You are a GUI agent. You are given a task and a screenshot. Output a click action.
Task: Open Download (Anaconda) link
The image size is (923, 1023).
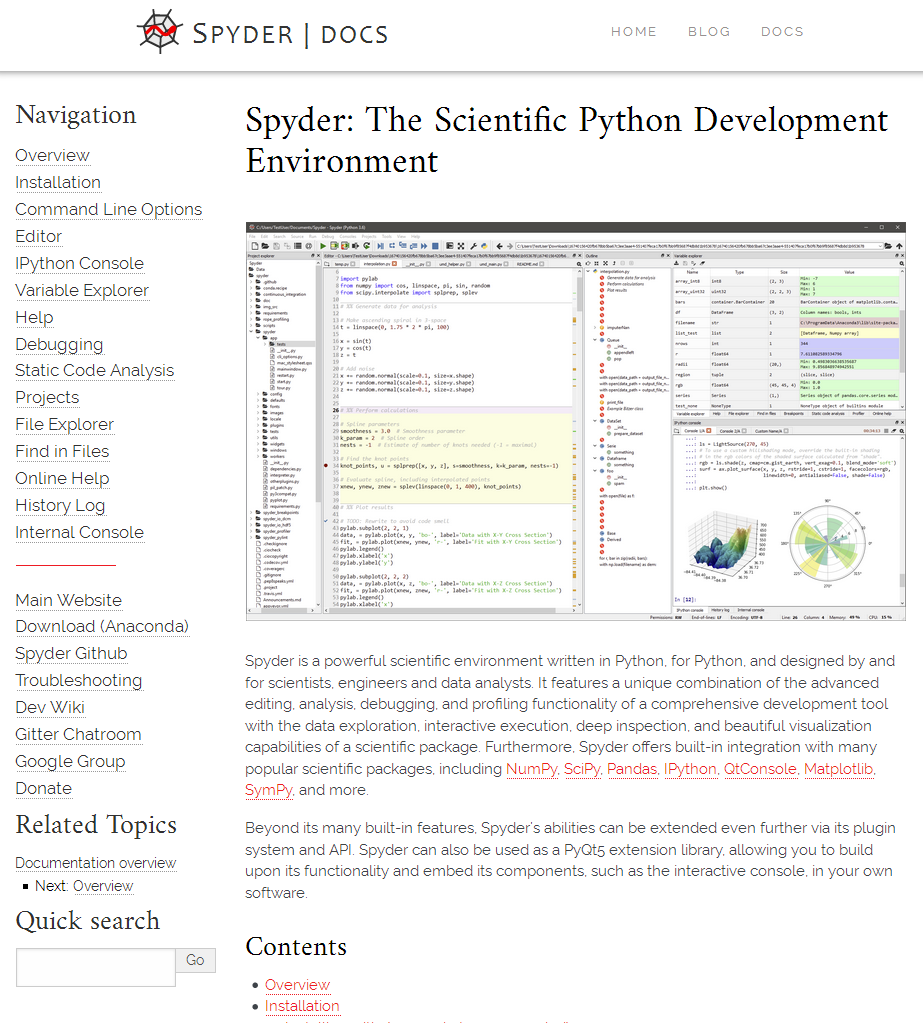(x=102, y=626)
